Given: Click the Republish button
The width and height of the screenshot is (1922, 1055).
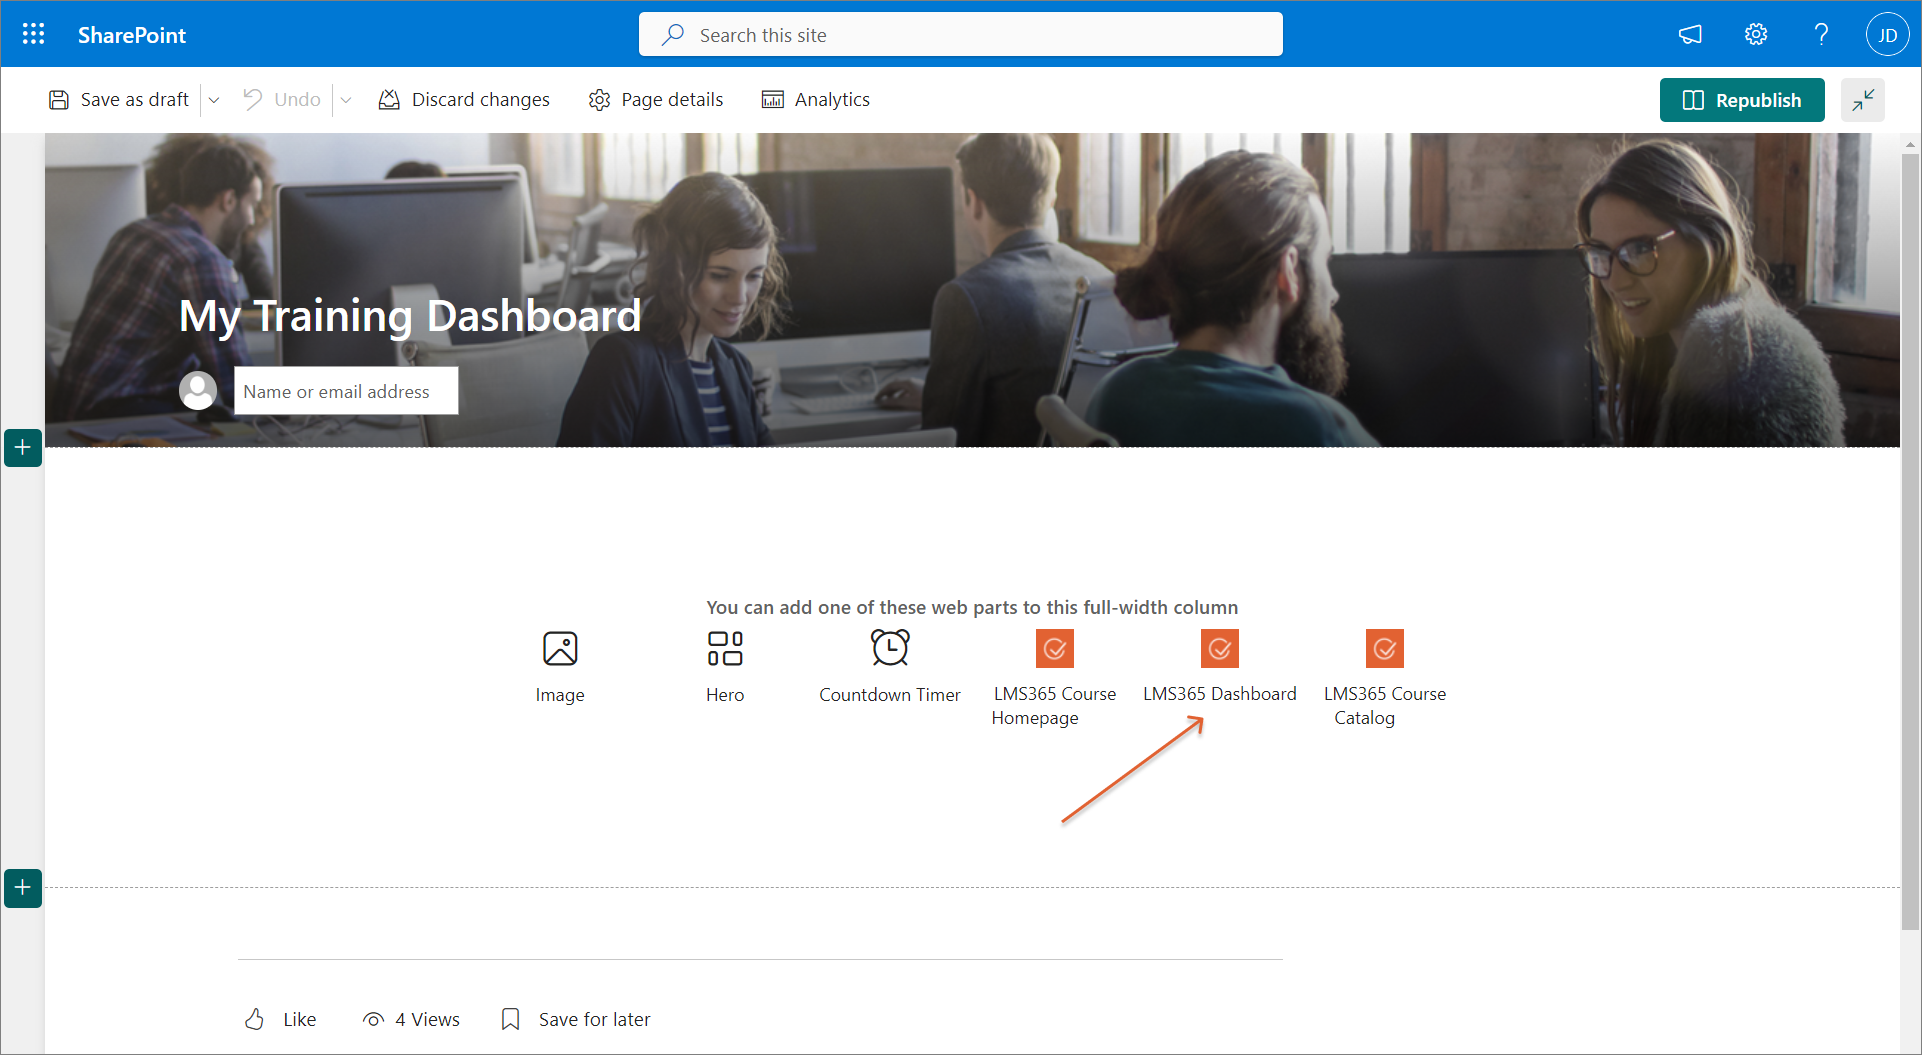Looking at the screenshot, I should tap(1742, 100).
